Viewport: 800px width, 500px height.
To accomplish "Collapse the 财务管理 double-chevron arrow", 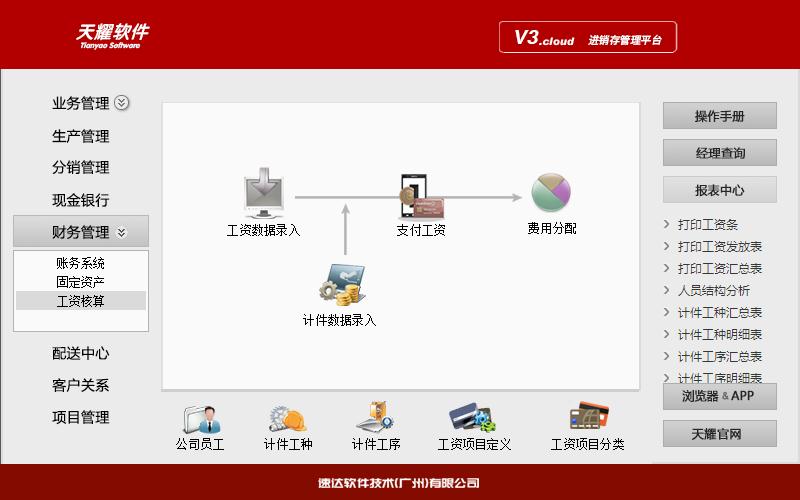I will (121, 233).
